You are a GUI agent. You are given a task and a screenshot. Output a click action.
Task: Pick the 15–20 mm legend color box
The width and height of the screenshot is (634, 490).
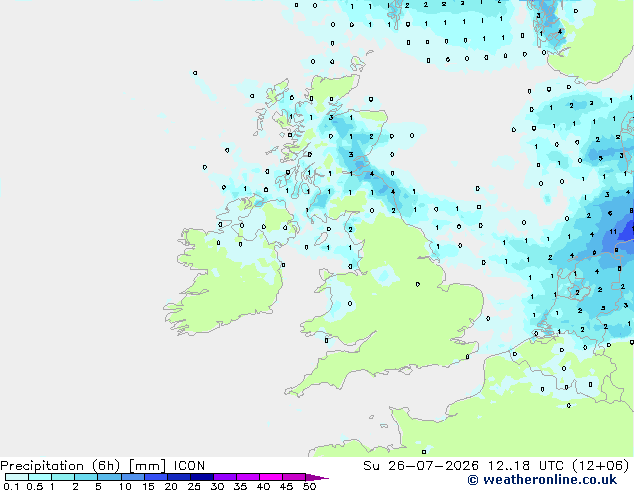155,477
